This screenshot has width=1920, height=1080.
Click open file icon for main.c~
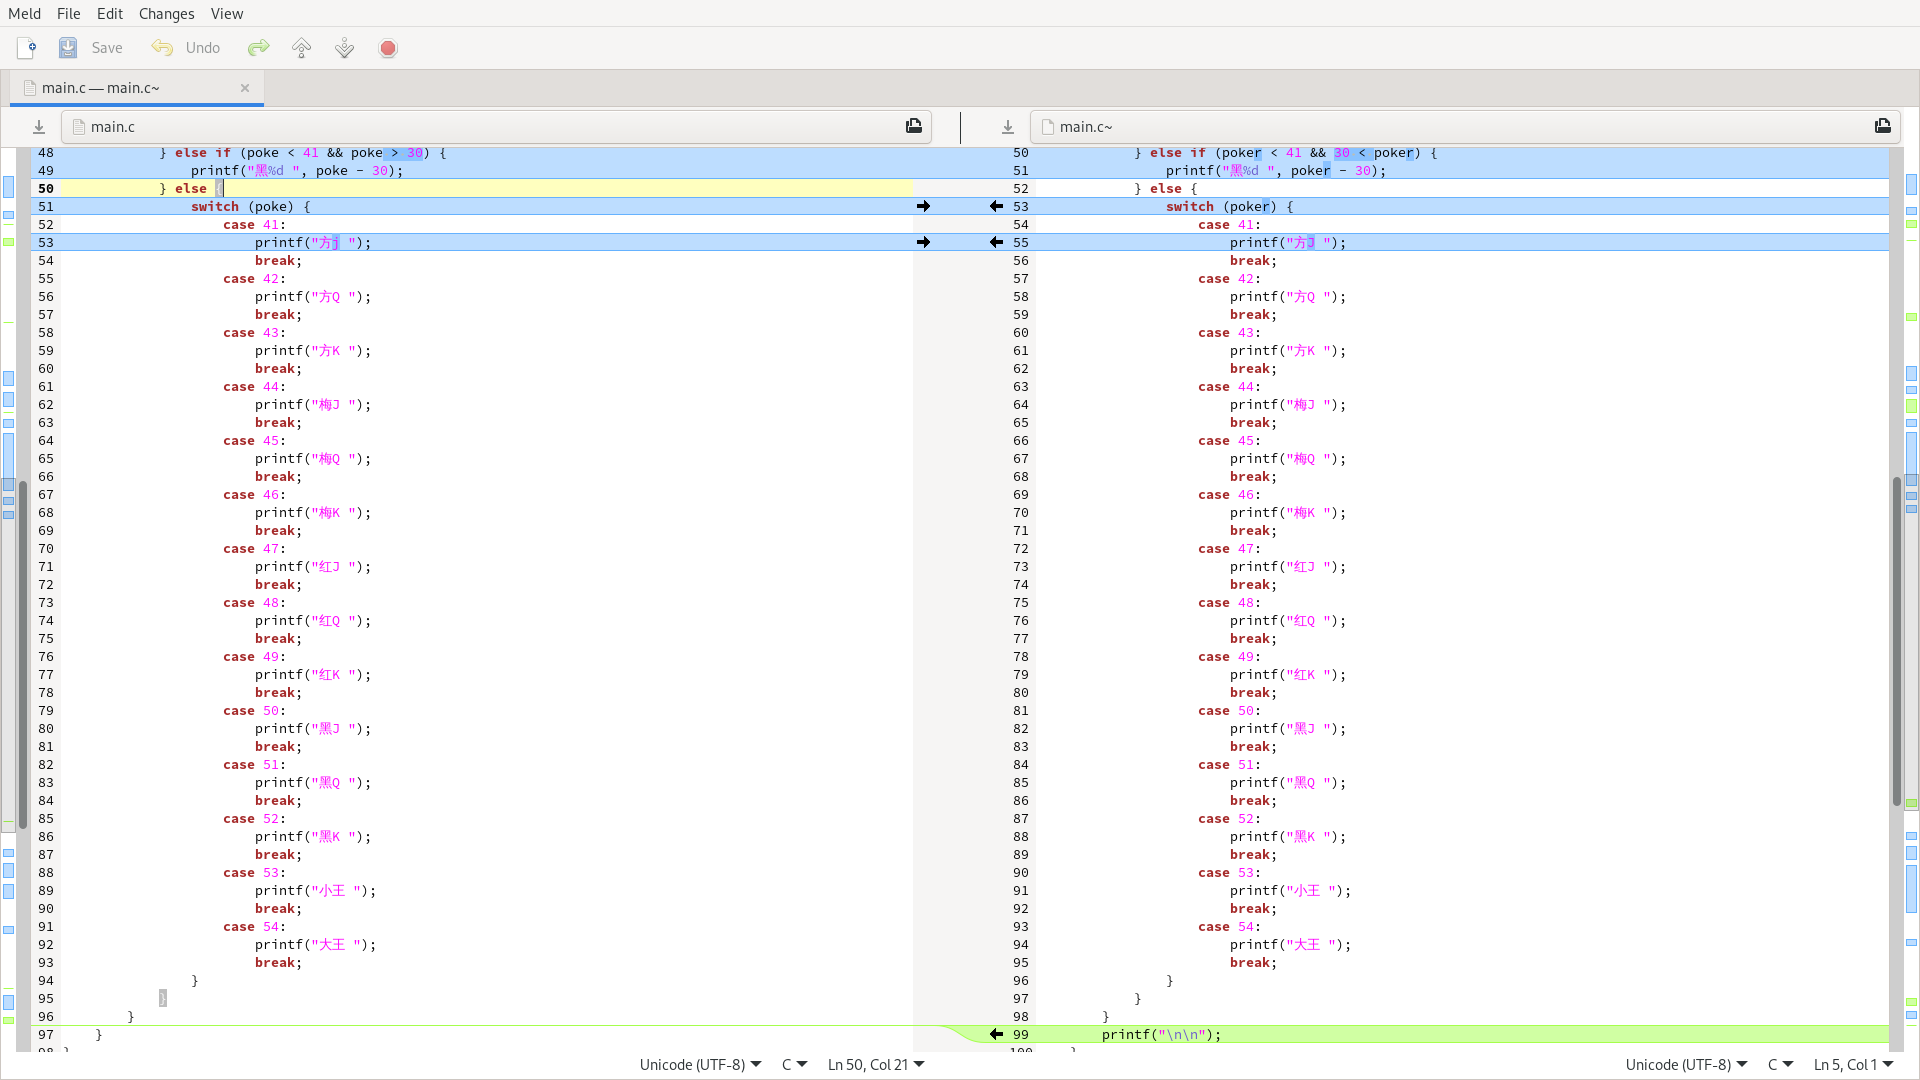(x=1883, y=126)
